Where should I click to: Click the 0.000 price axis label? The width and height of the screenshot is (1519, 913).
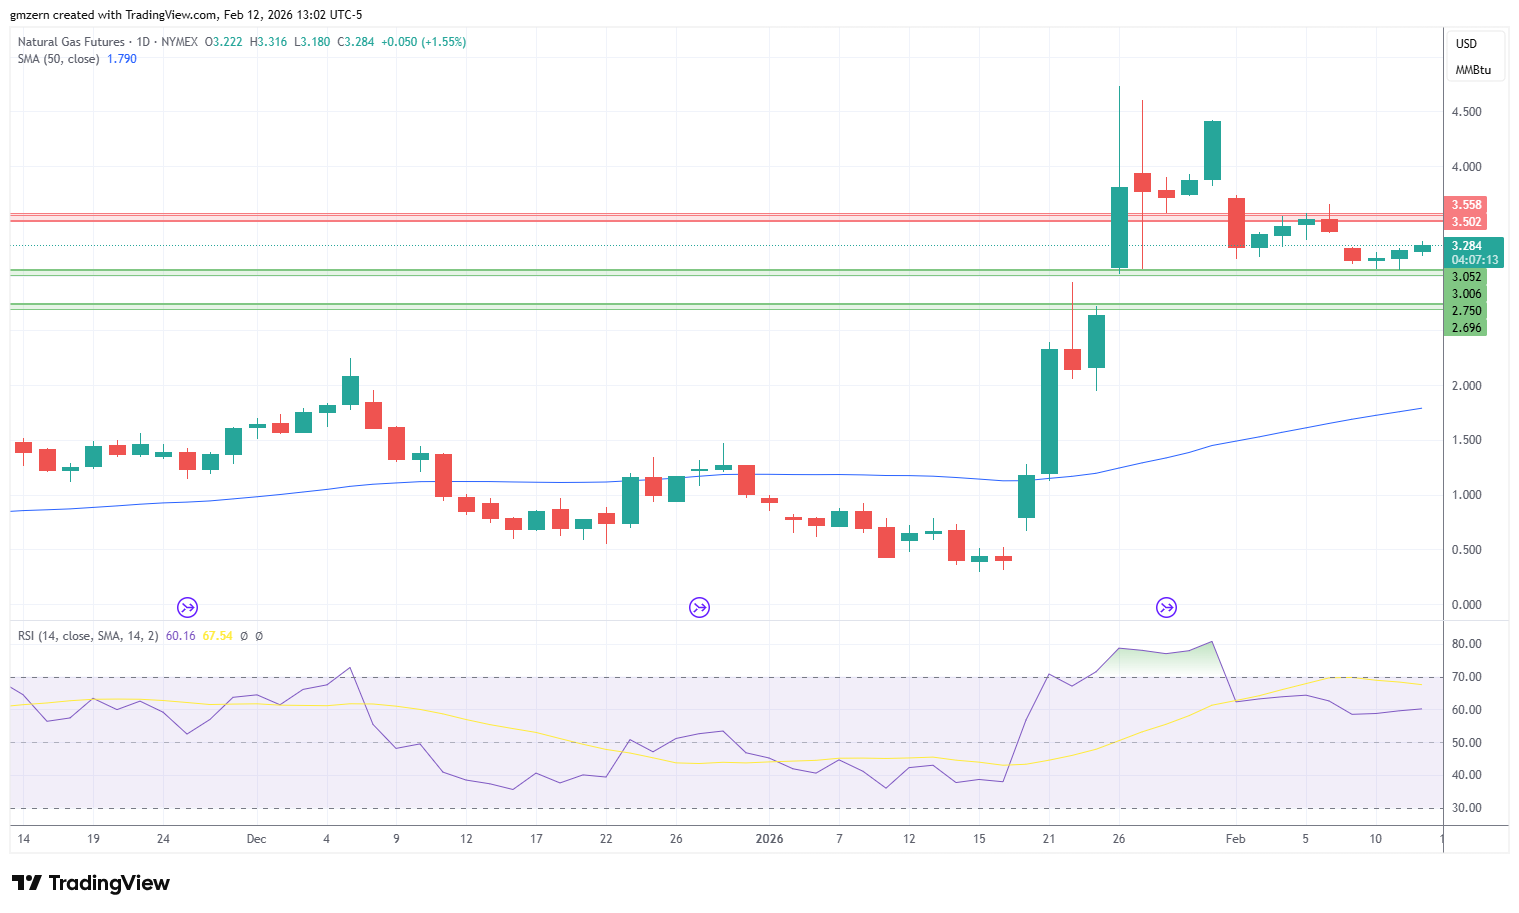tap(1467, 605)
